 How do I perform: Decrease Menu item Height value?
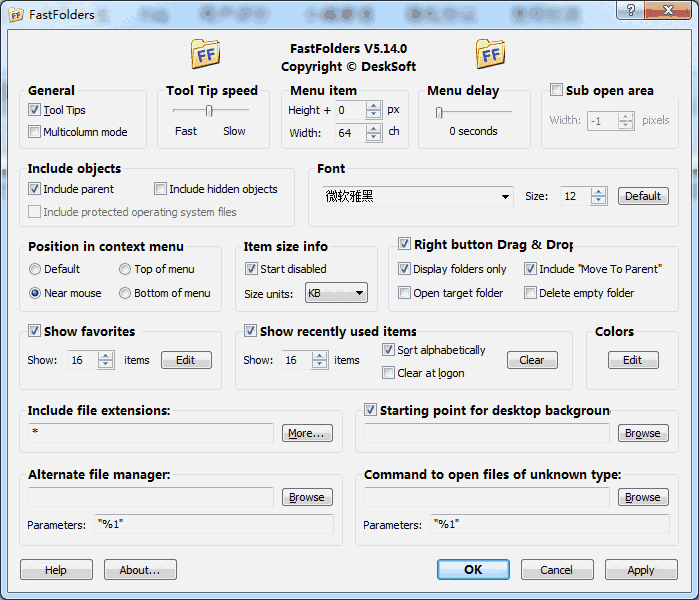373,114
